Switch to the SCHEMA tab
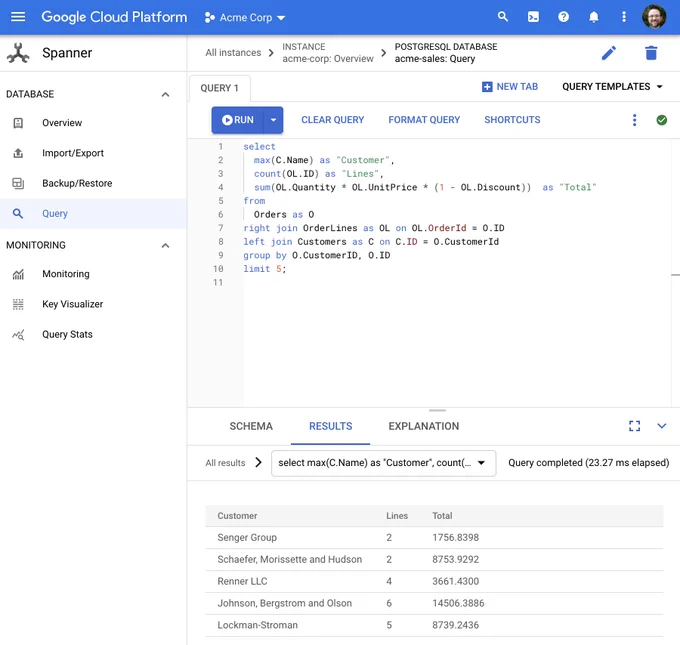680x645 pixels. coord(251,426)
